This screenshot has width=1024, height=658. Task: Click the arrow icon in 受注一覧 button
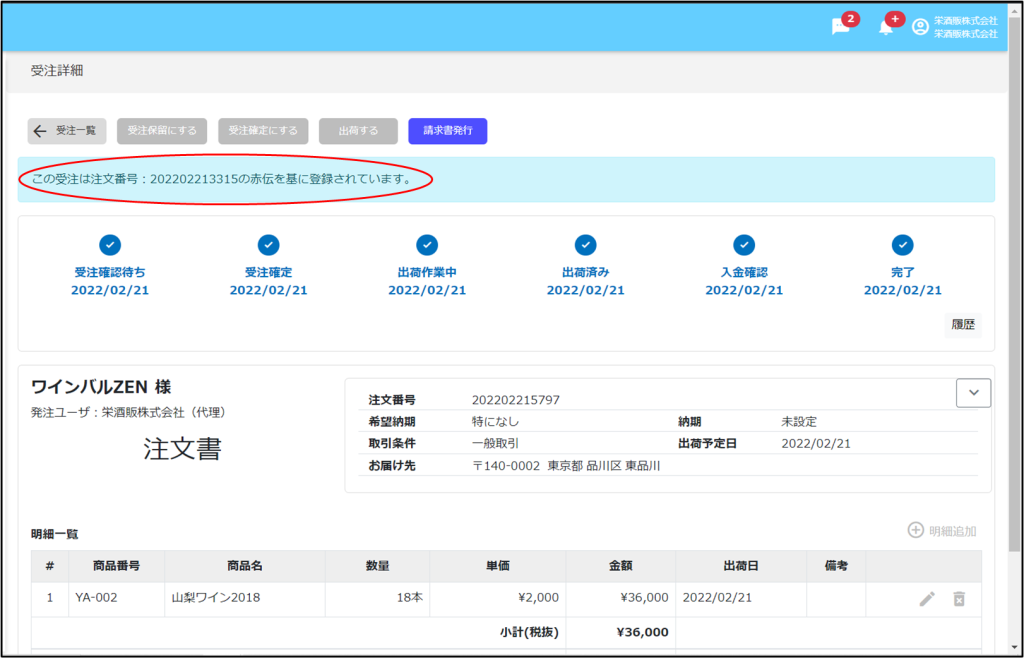click(x=40, y=131)
